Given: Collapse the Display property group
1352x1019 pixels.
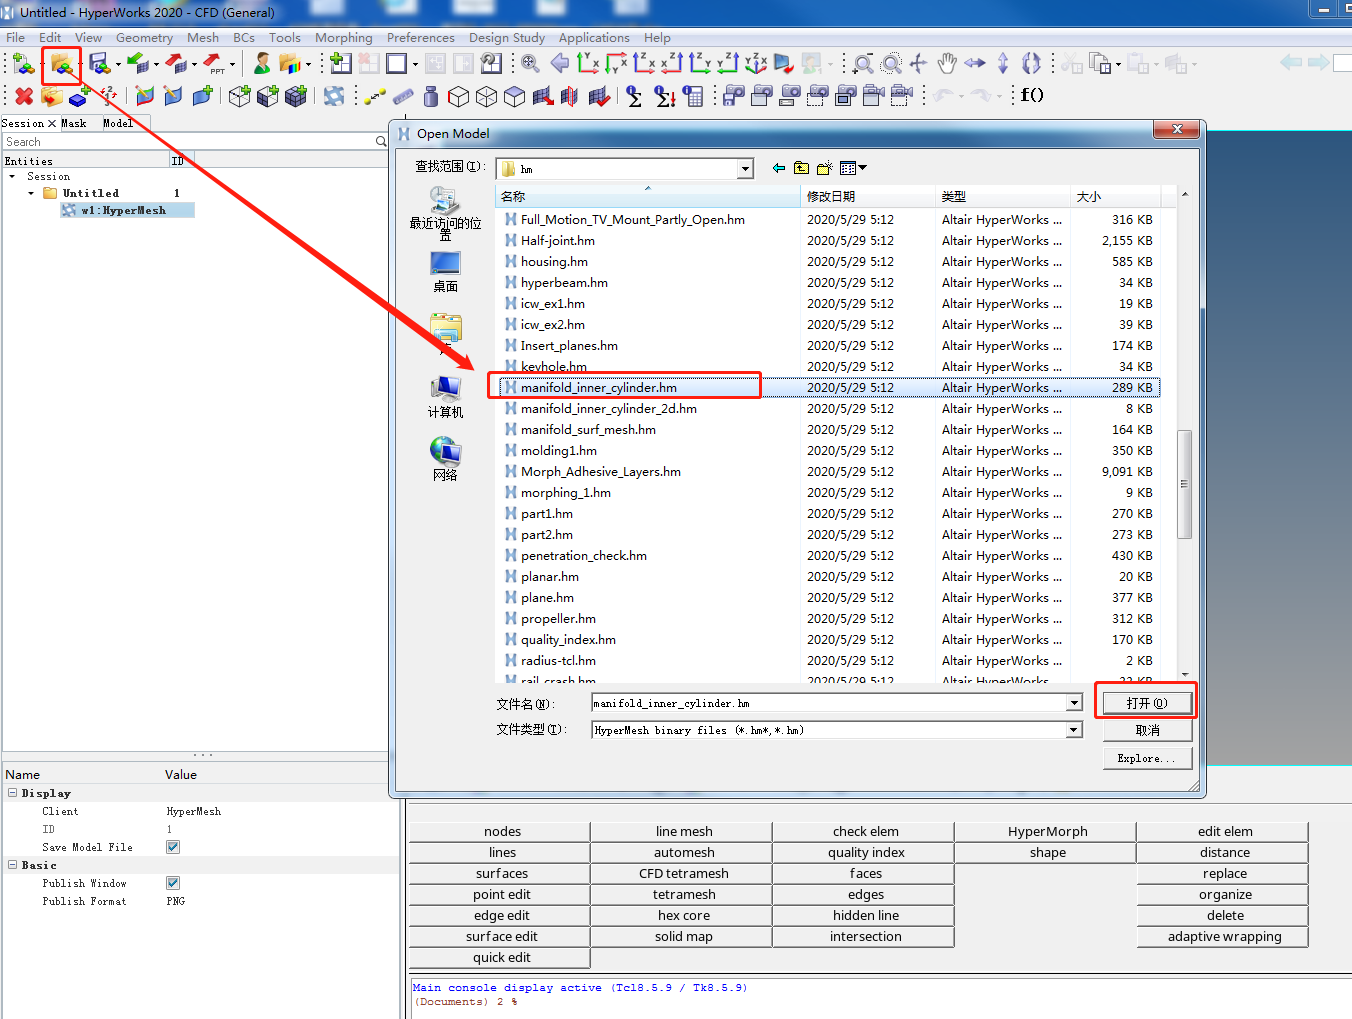Looking at the screenshot, I should pos(12,793).
